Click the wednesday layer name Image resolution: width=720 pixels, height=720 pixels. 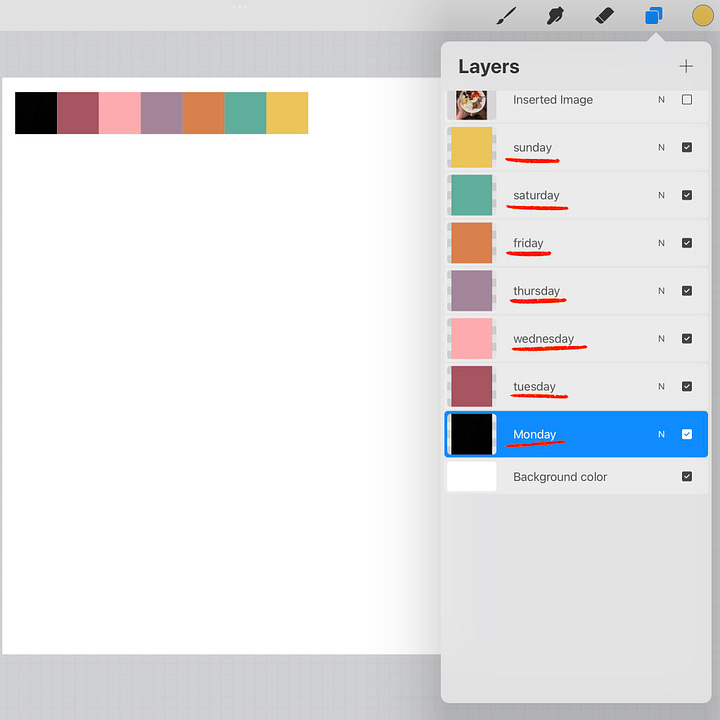(x=543, y=338)
